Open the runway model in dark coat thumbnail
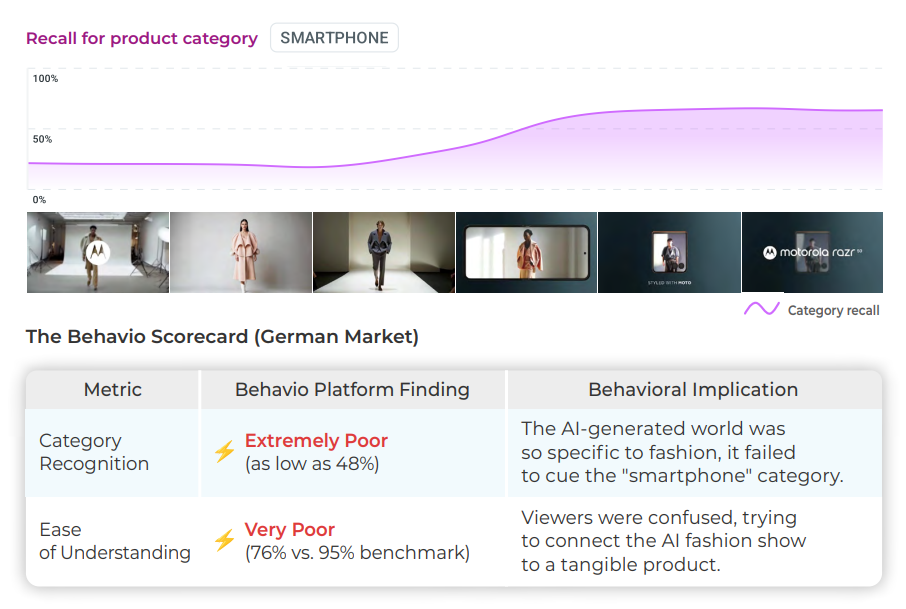The image size is (906, 609). pos(384,252)
